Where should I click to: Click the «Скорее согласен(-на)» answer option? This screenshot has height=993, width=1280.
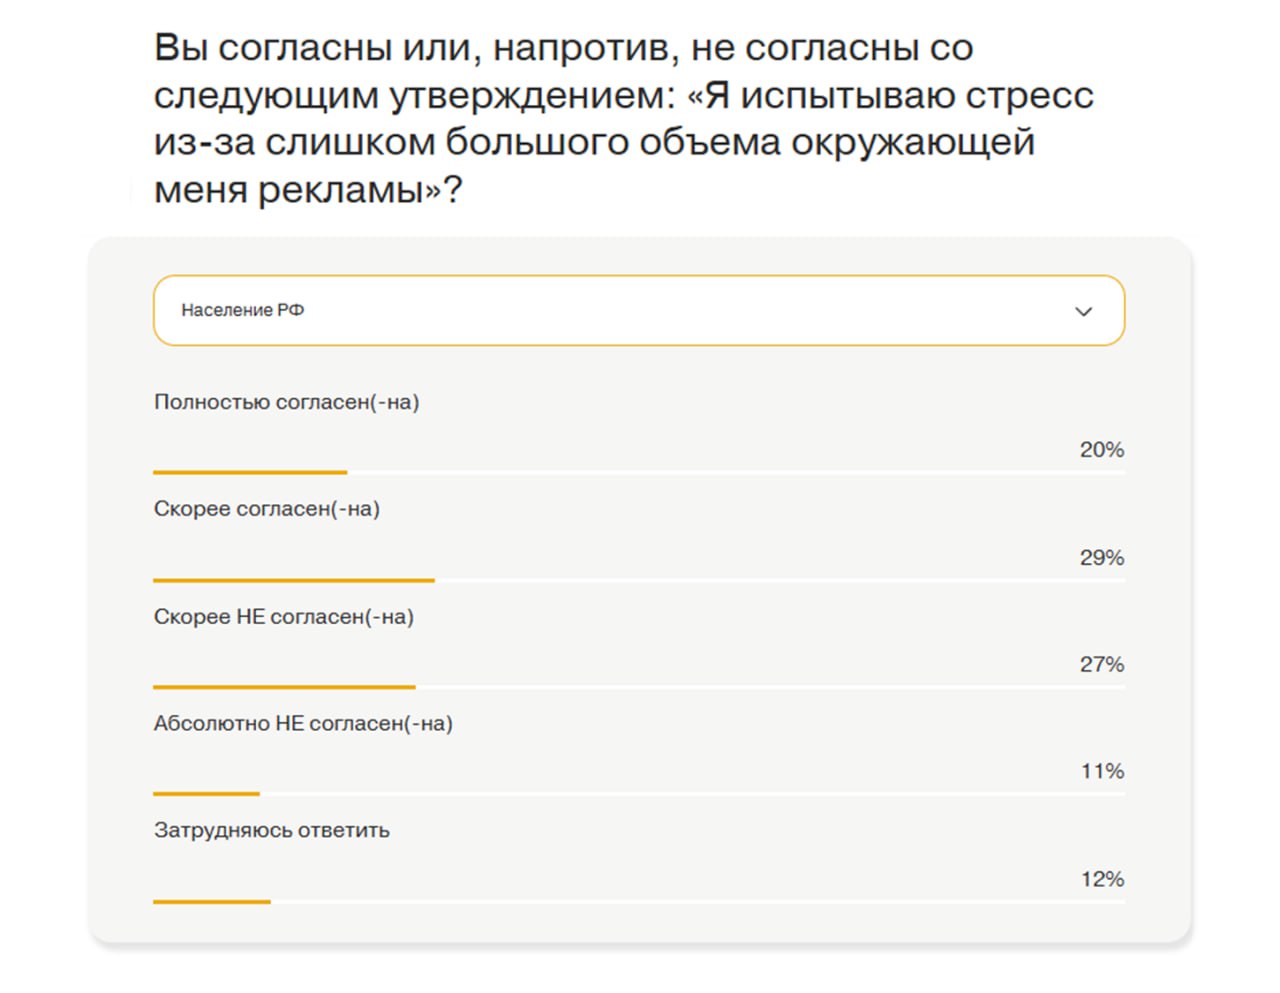(266, 508)
